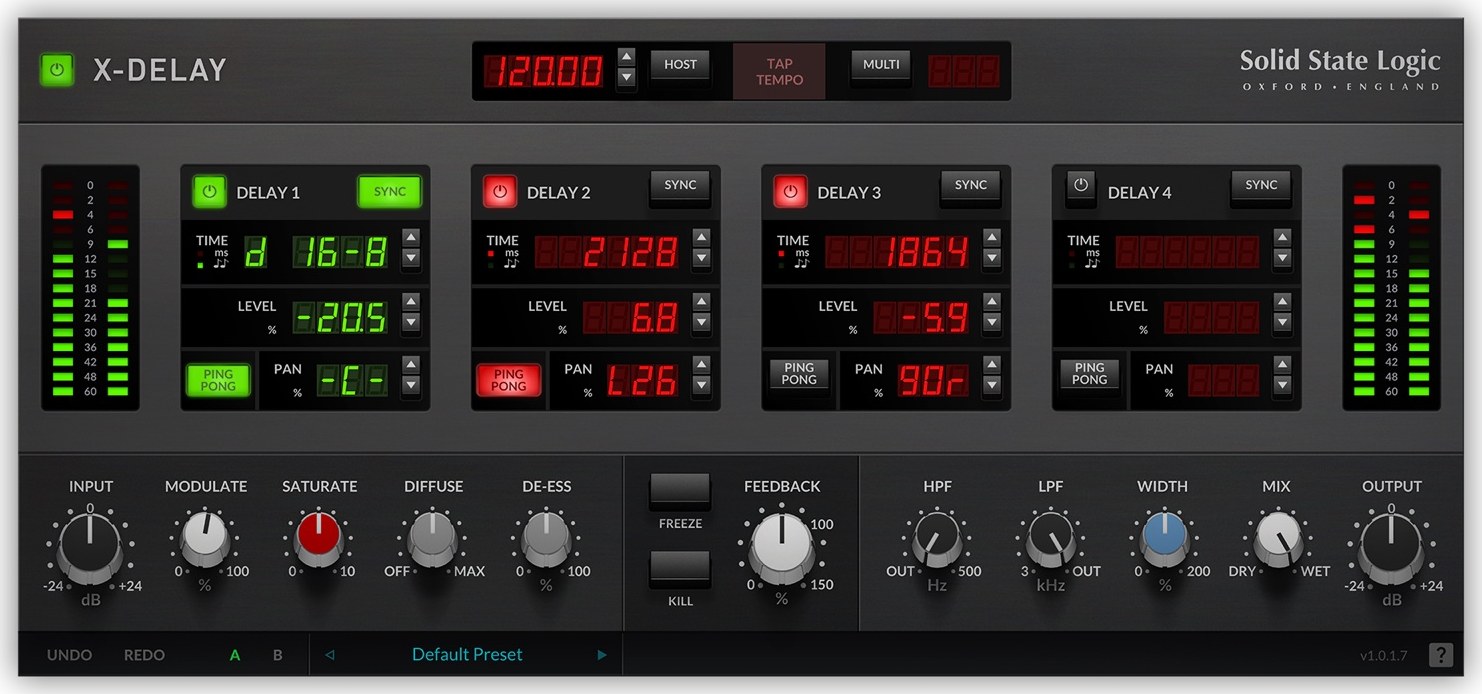The height and width of the screenshot is (694, 1482).
Task: Lower Delay 3 level with down arrow
Action: 991,322
